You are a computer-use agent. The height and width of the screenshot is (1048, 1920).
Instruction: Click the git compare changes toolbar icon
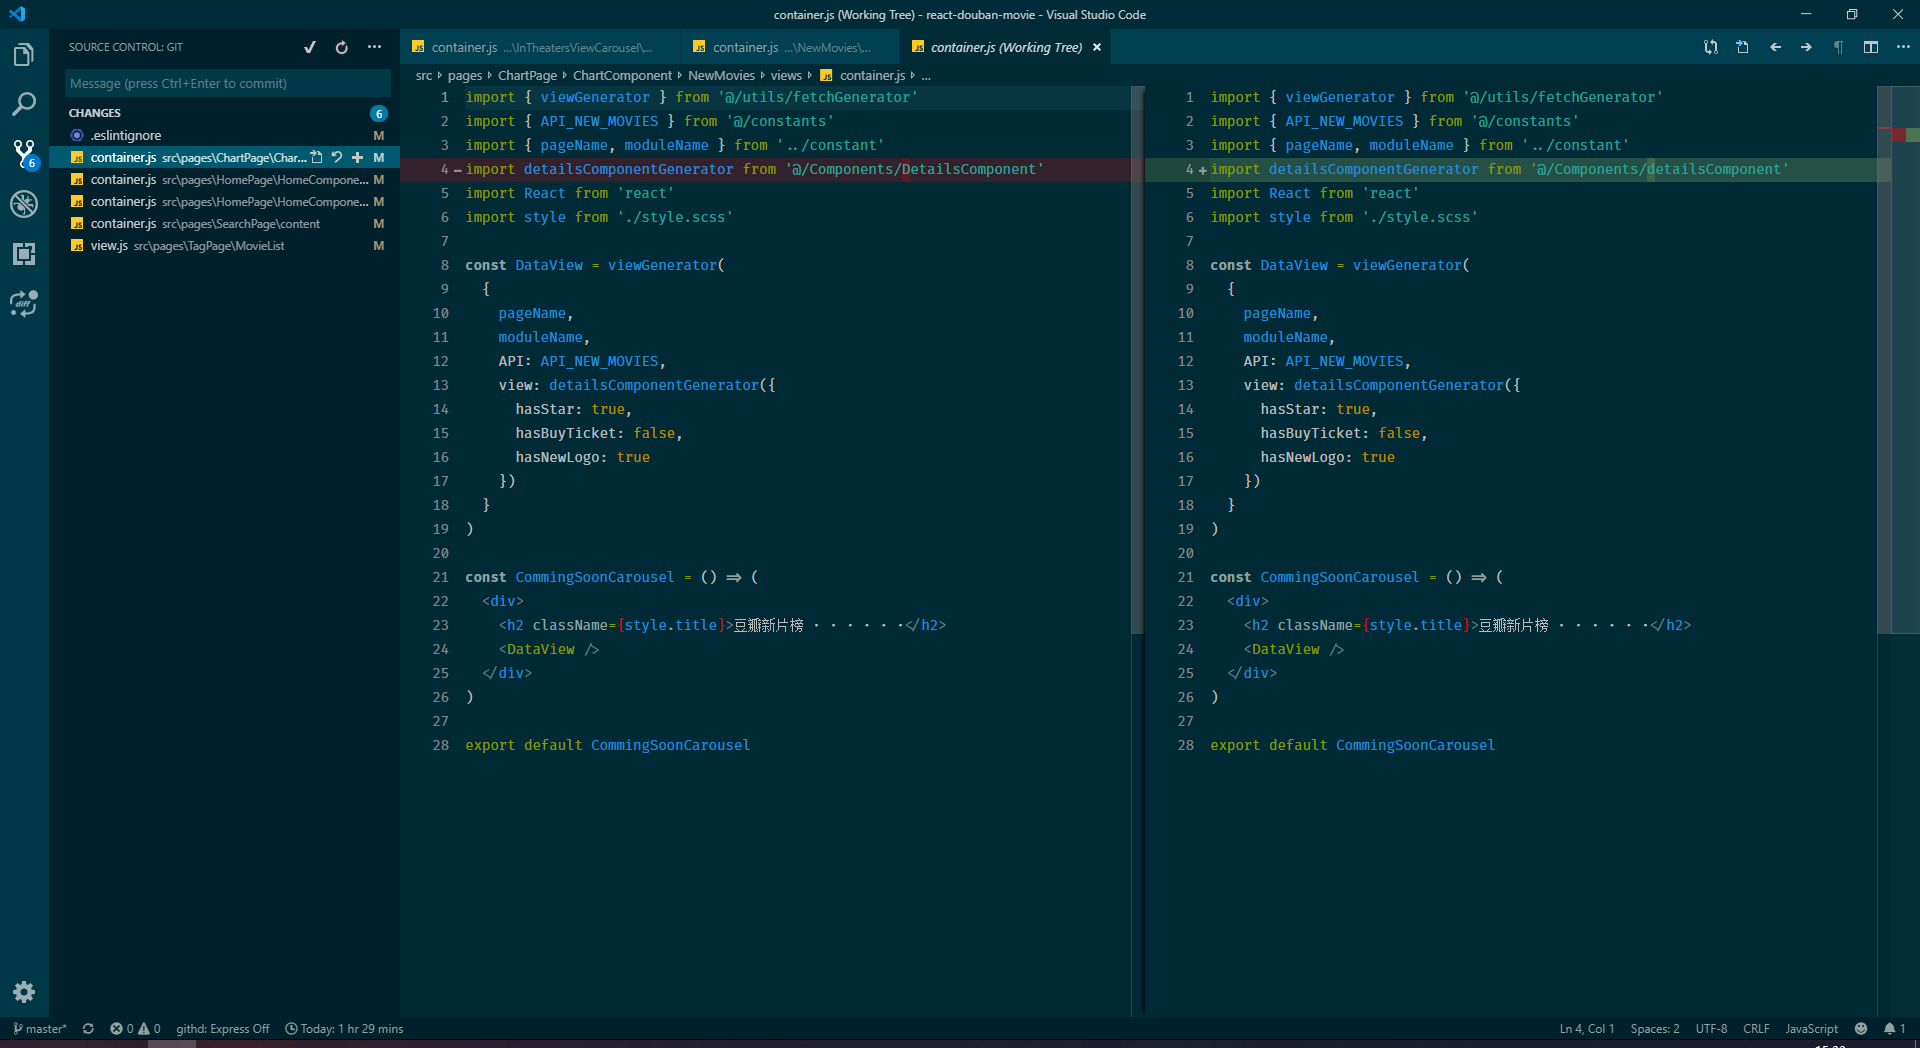1711,47
